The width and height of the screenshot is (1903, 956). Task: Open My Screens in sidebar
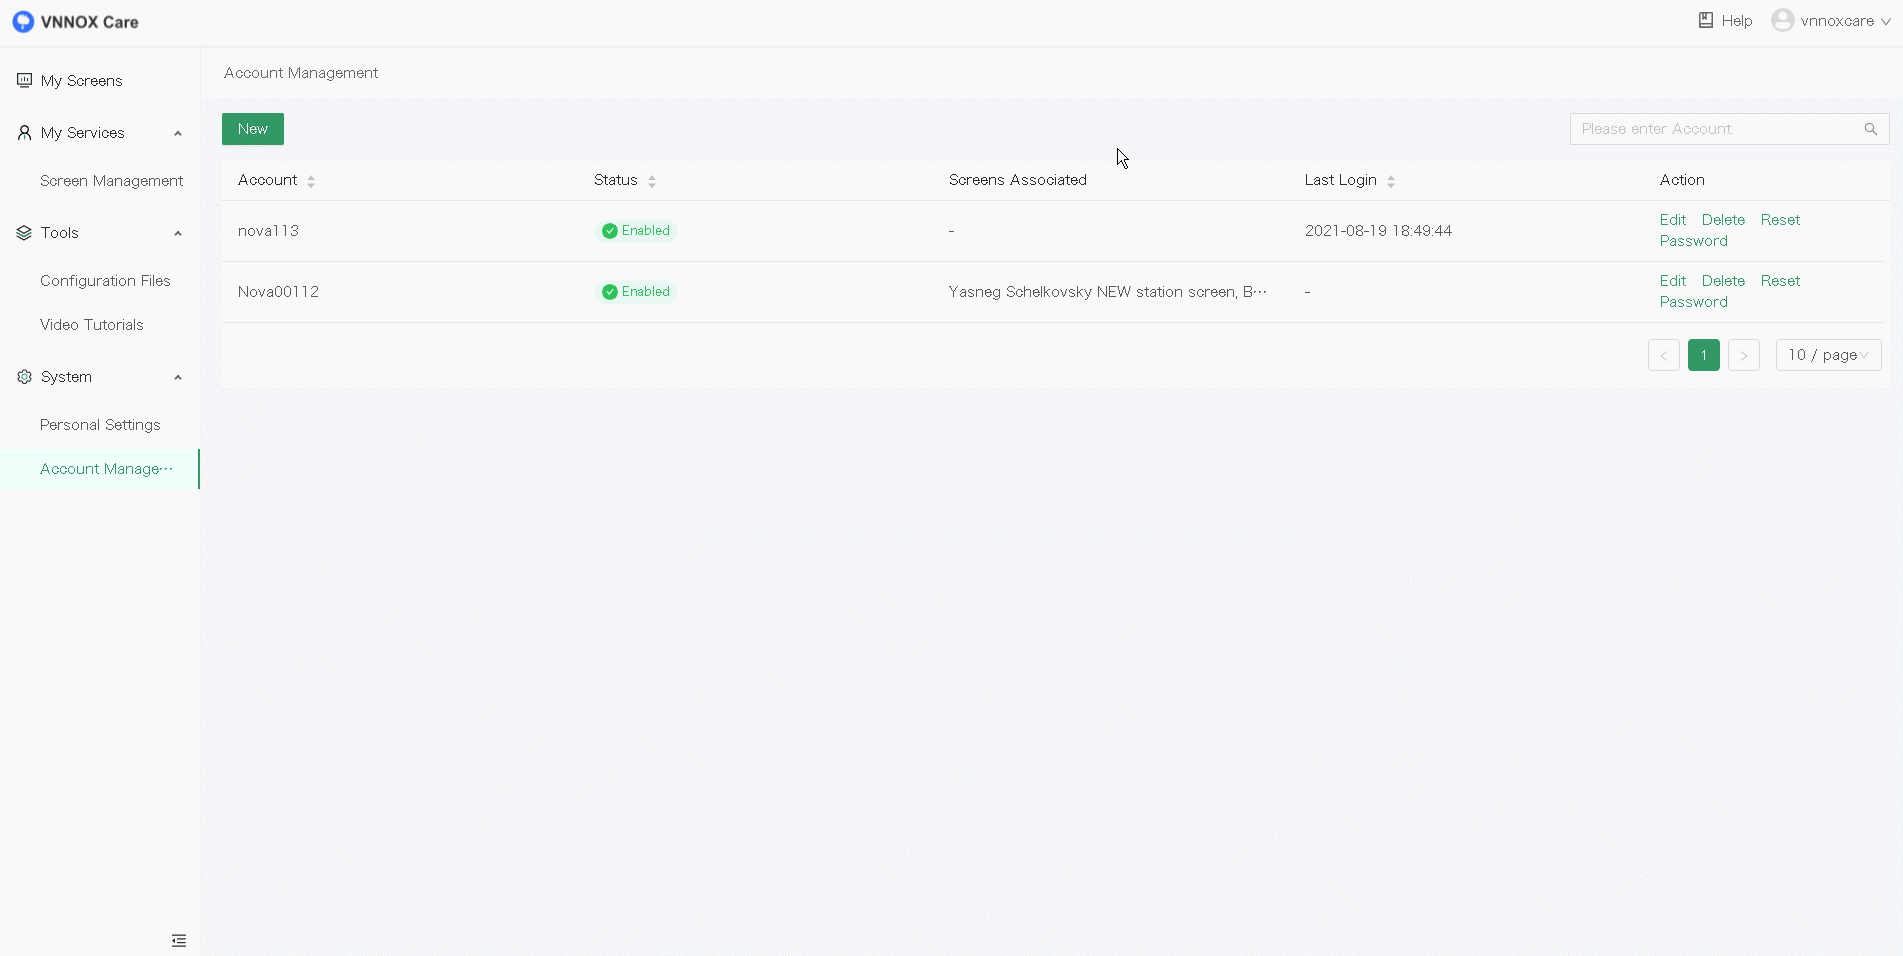click(x=81, y=81)
